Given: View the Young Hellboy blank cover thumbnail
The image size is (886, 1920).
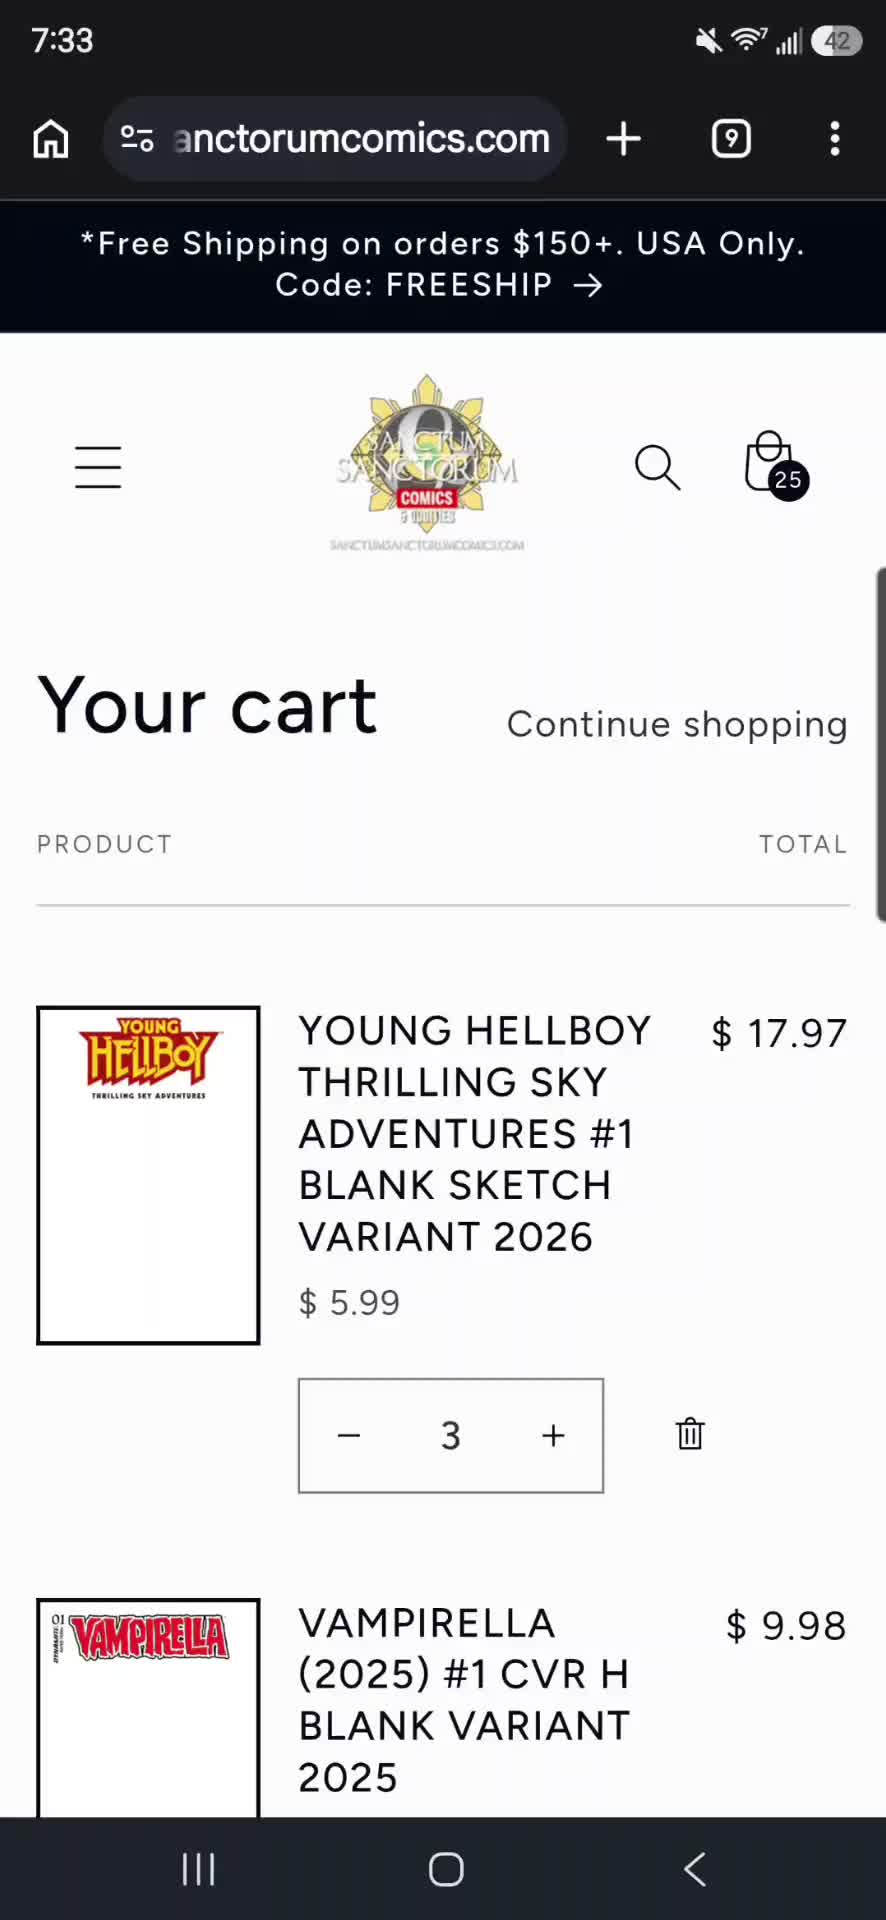Looking at the screenshot, I should [148, 1175].
